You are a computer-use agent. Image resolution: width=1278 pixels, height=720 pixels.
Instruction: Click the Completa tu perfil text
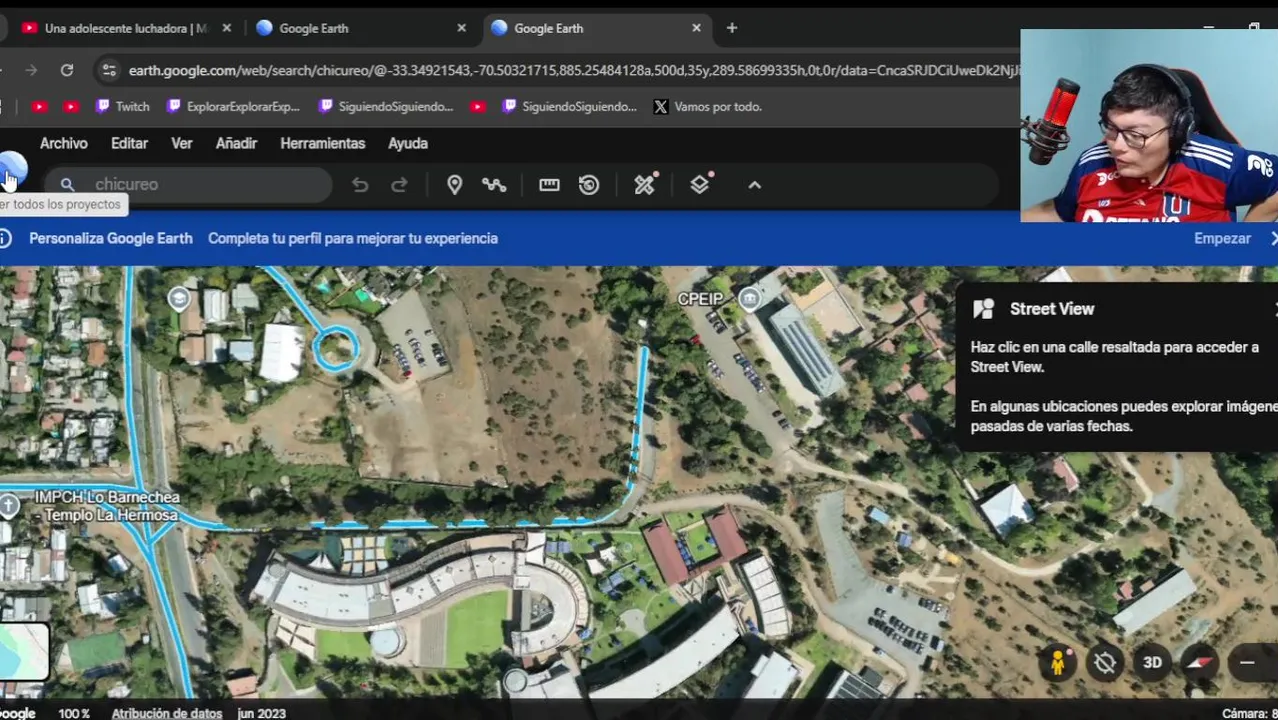click(353, 238)
